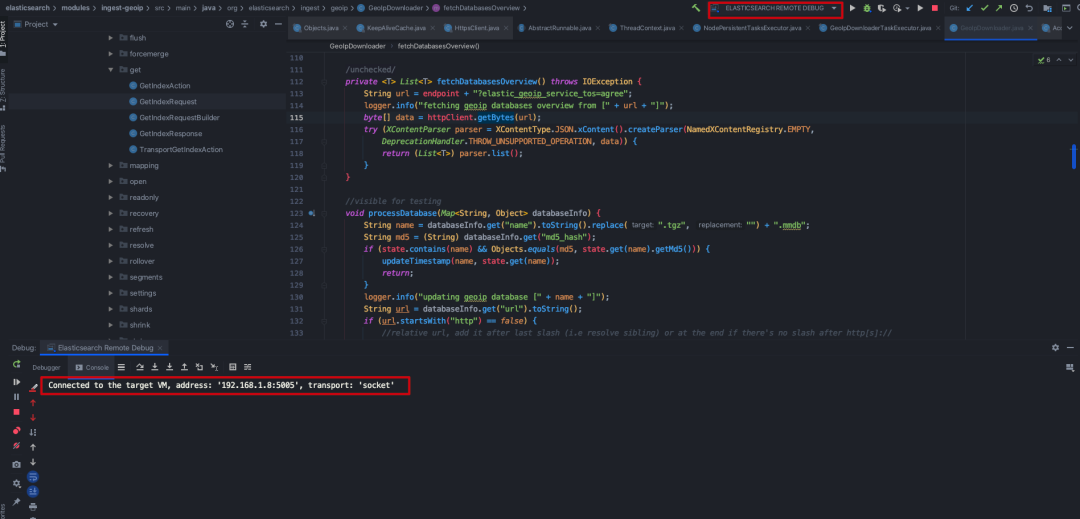This screenshot has width=1080, height=519.
Task: Select GetIndexAction in the project tree
Action: pyautogui.click(x=159, y=86)
